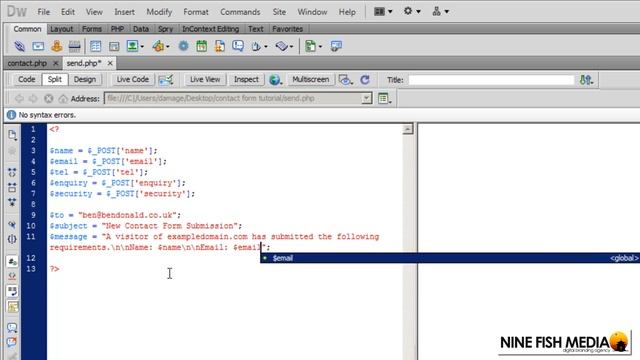This screenshot has width=640, height=360.
Task: Switch to the Spry insert tab
Action: coord(165,29)
